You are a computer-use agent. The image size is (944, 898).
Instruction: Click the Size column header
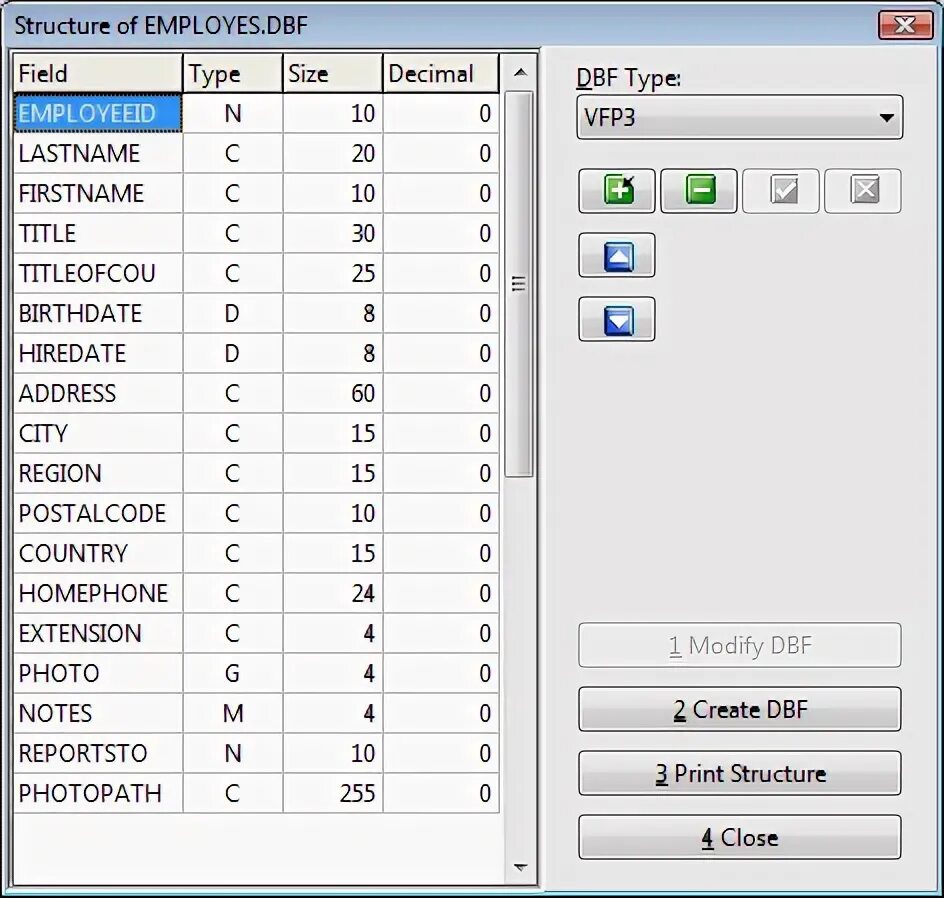click(x=332, y=73)
